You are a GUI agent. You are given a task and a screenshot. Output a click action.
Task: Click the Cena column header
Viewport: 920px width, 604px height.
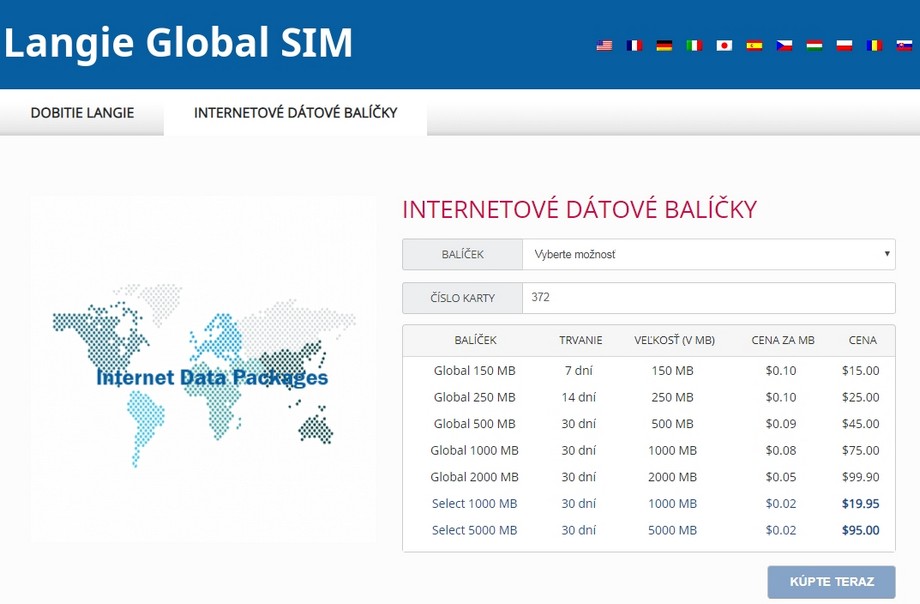click(x=862, y=340)
